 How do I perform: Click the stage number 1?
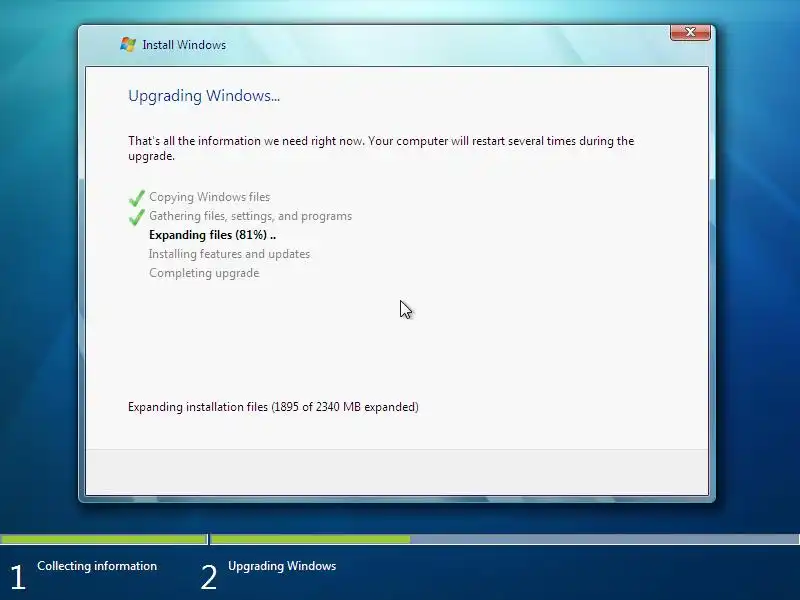17,578
